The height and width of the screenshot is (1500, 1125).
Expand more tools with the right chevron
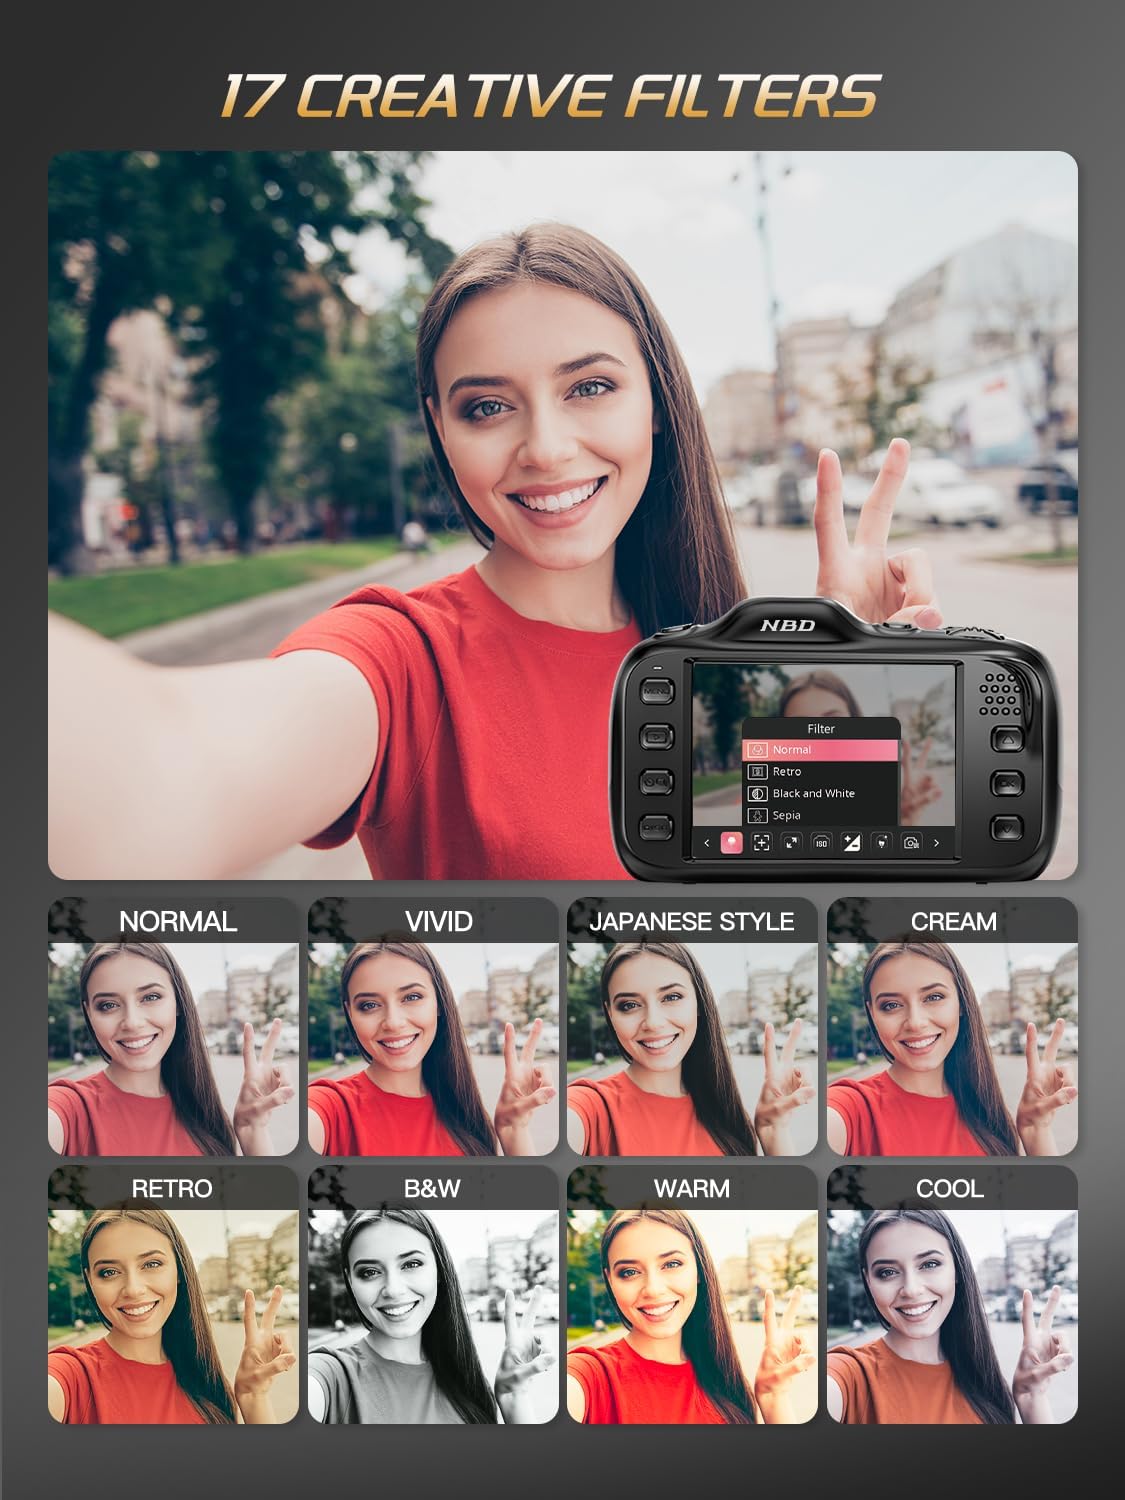click(x=936, y=843)
